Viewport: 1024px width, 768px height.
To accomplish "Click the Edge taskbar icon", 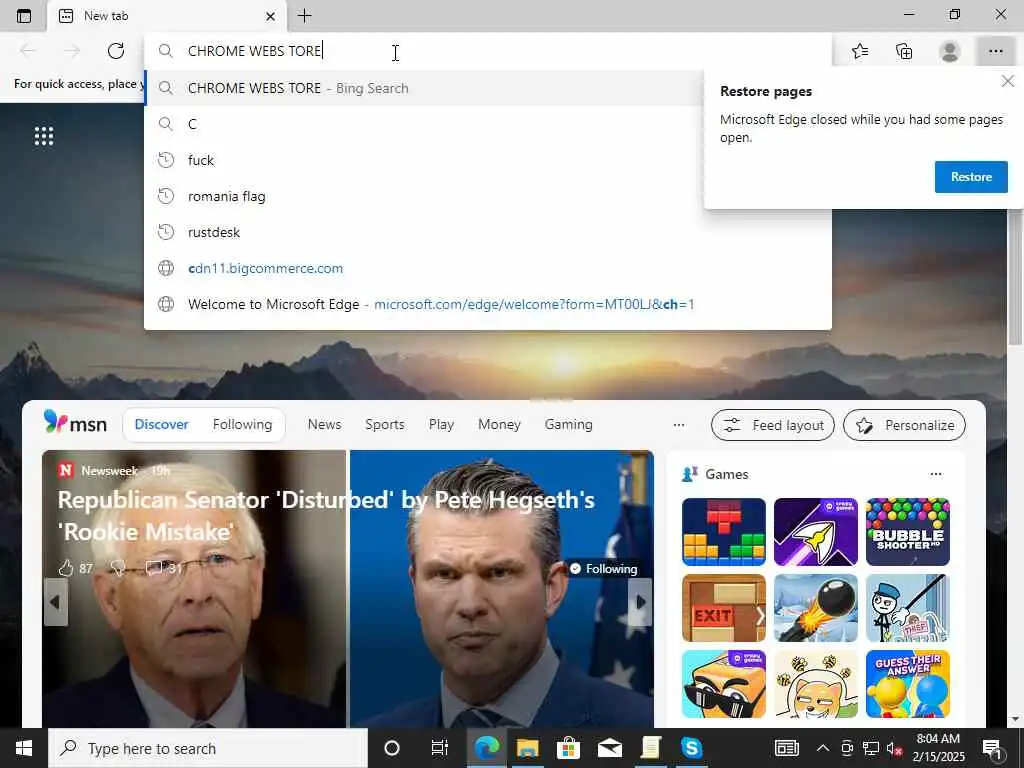I will coord(487,748).
